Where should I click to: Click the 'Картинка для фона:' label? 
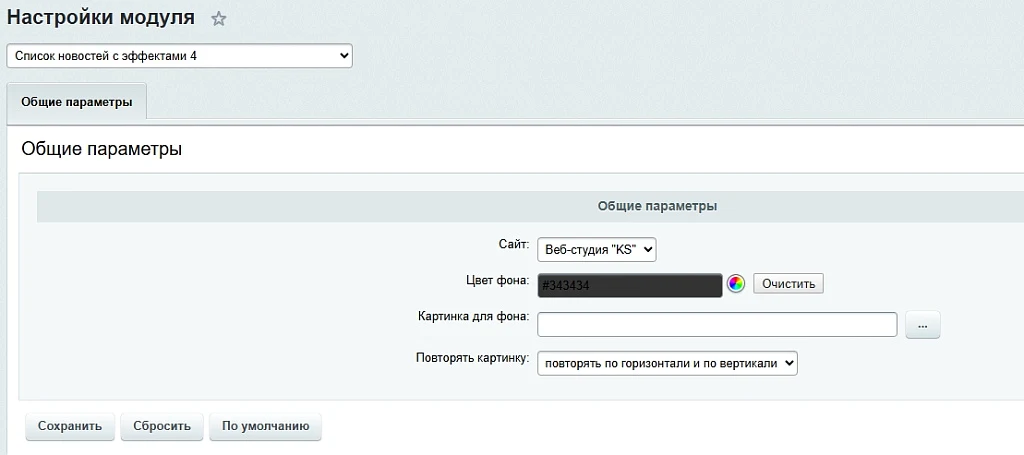tap(473, 317)
